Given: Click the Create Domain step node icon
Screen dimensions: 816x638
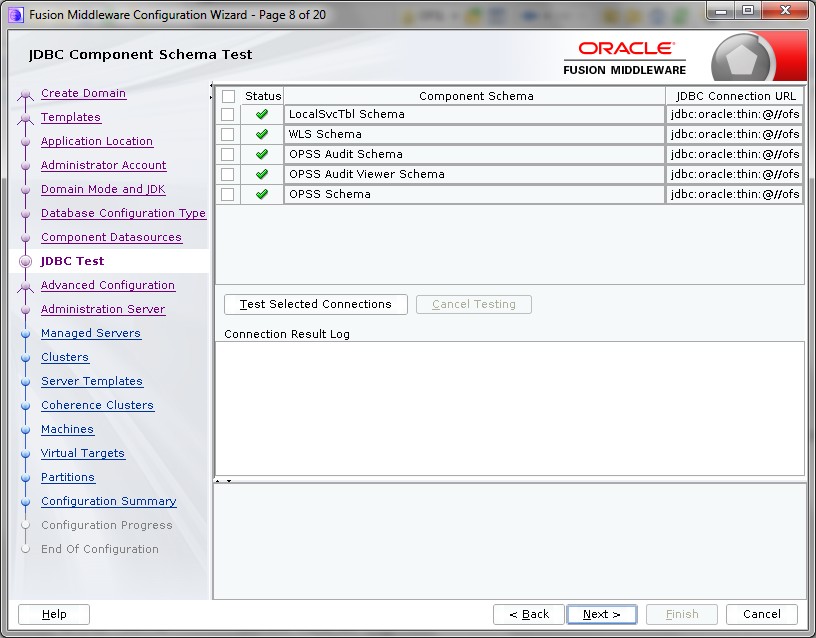Looking at the screenshot, I should [x=26, y=95].
